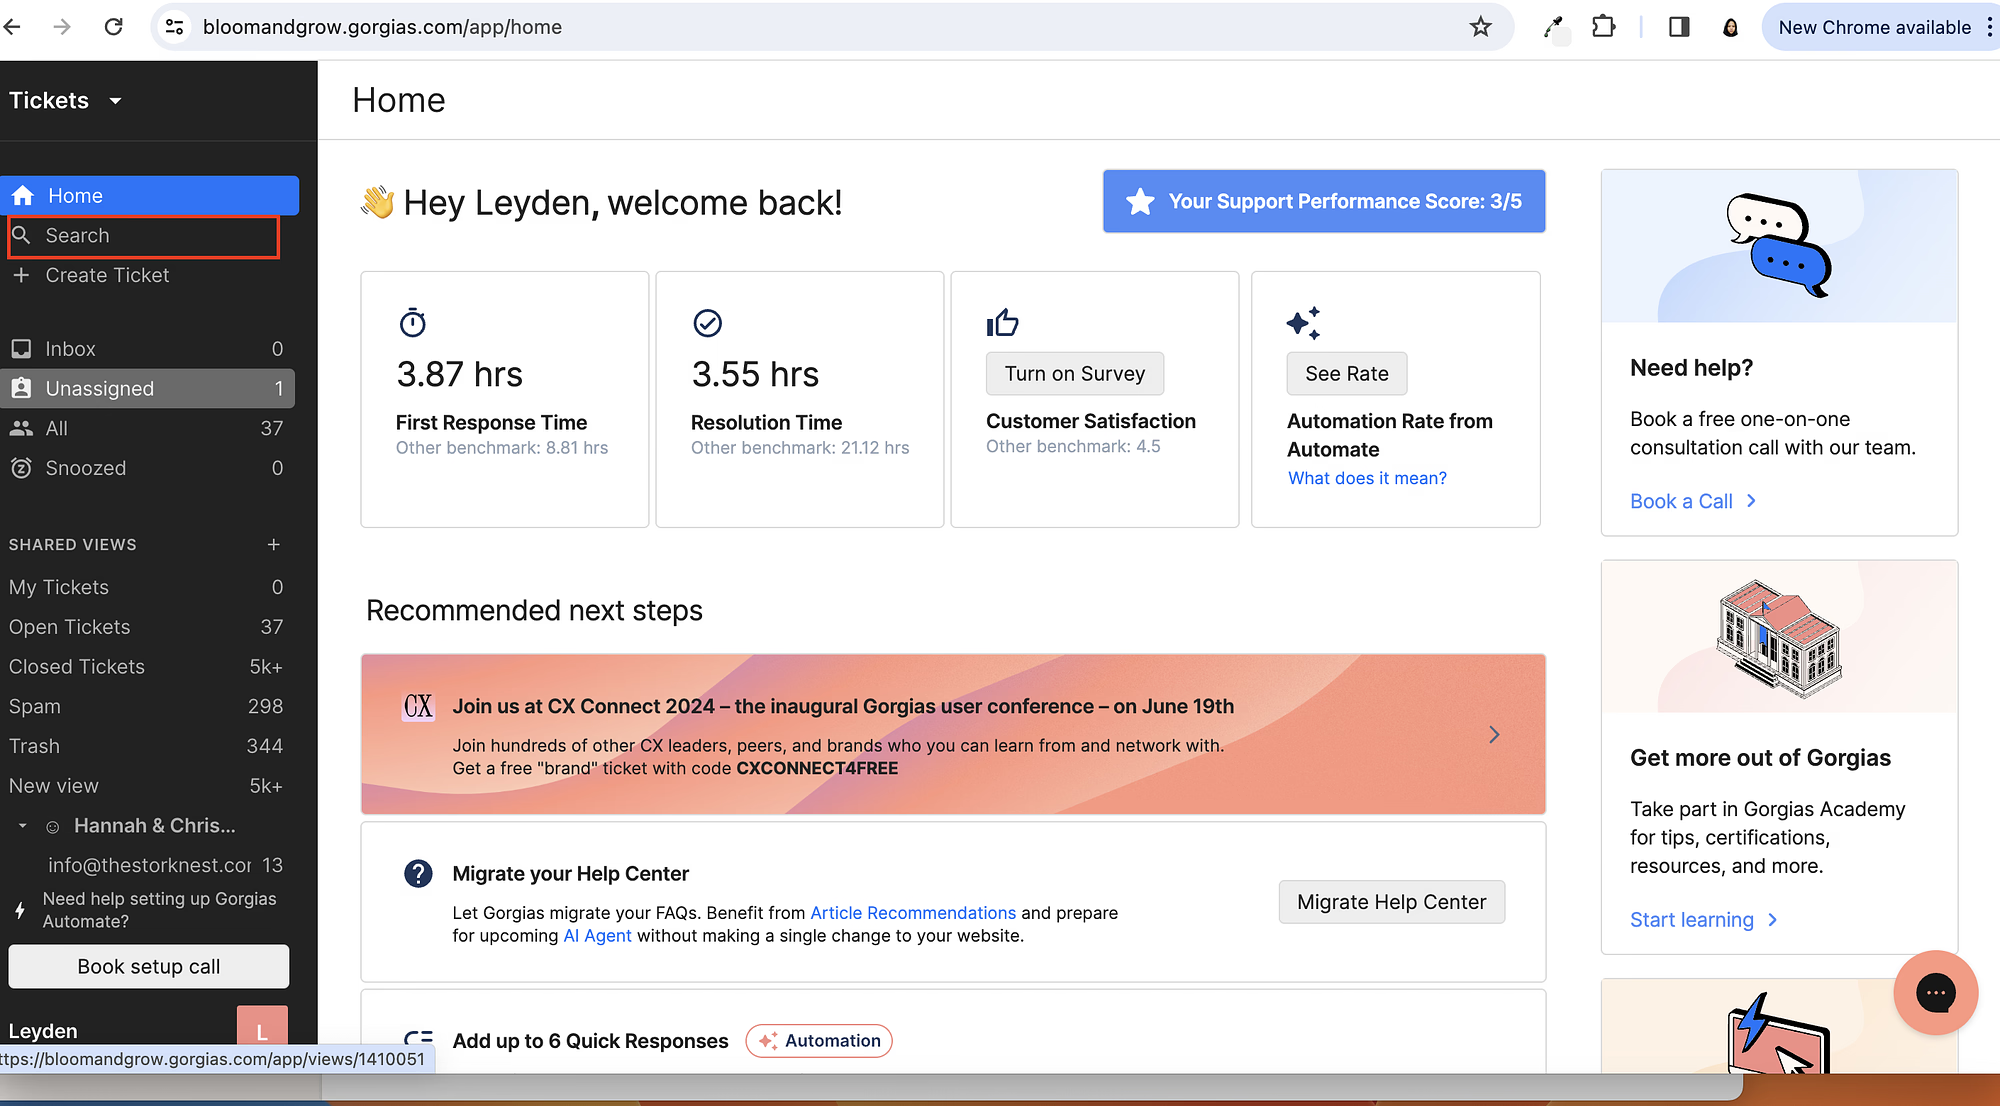Open My Tickets shared view
The height and width of the screenshot is (1106, 2000).
point(147,588)
